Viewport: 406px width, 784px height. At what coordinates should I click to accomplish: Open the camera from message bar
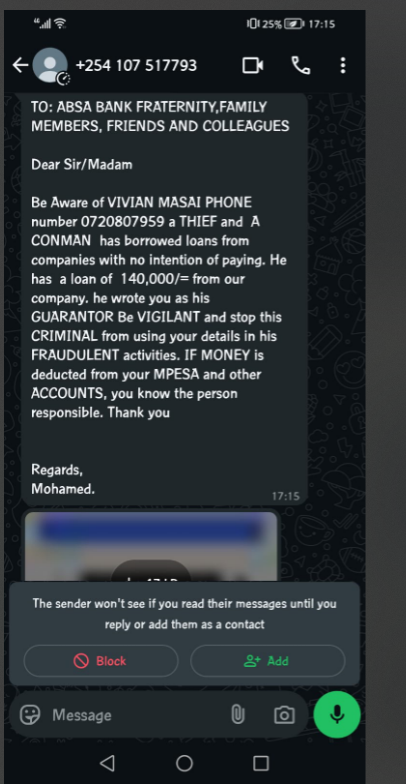(284, 715)
